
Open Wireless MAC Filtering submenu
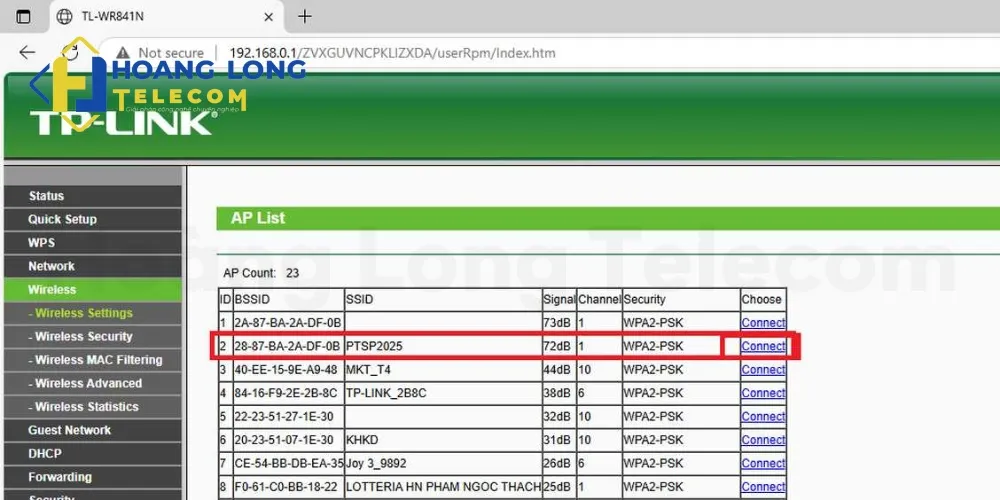[93, 360]
